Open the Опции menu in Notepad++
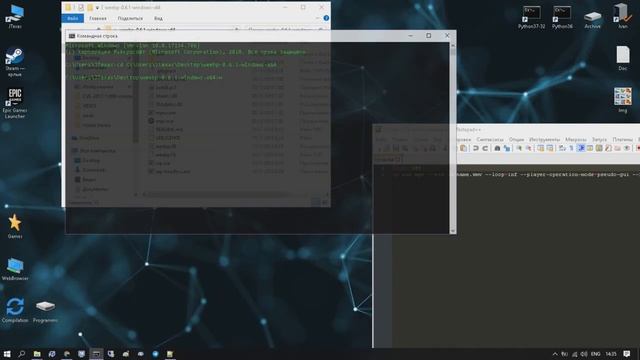 click(x=516, y=140)
